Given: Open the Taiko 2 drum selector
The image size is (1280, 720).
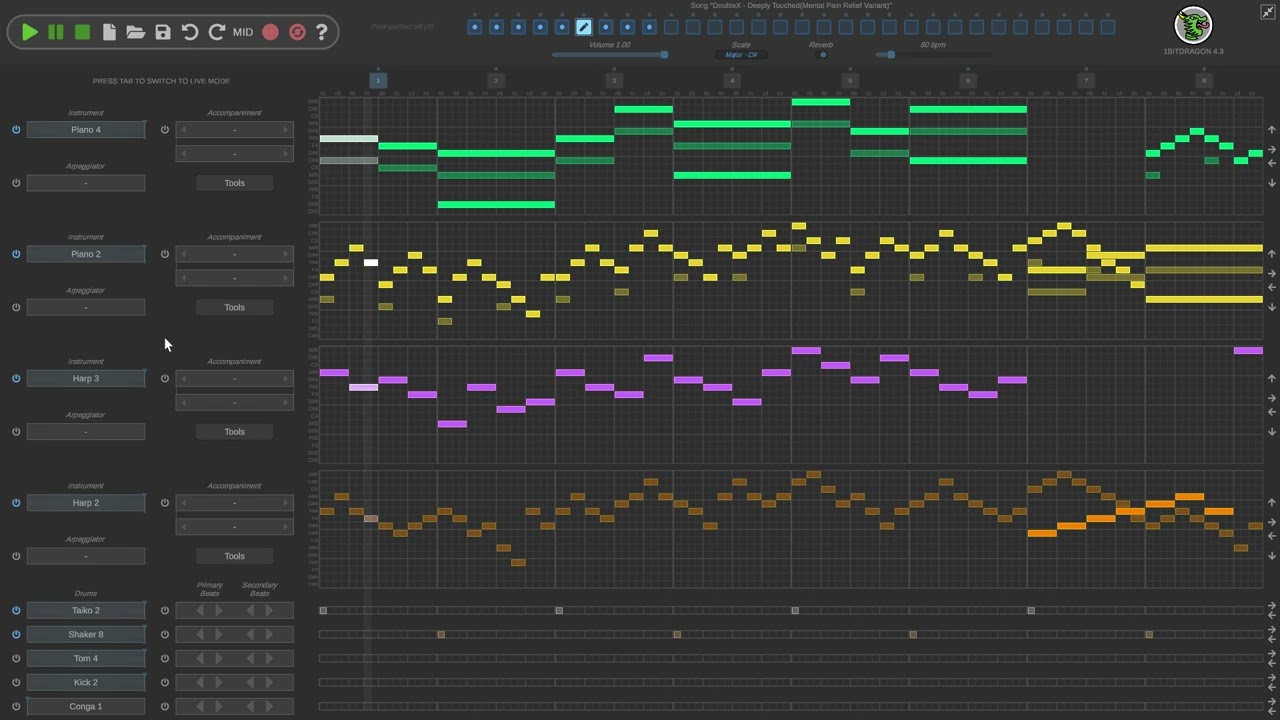Looking at the screenshot, I should (x=86, y=610).
